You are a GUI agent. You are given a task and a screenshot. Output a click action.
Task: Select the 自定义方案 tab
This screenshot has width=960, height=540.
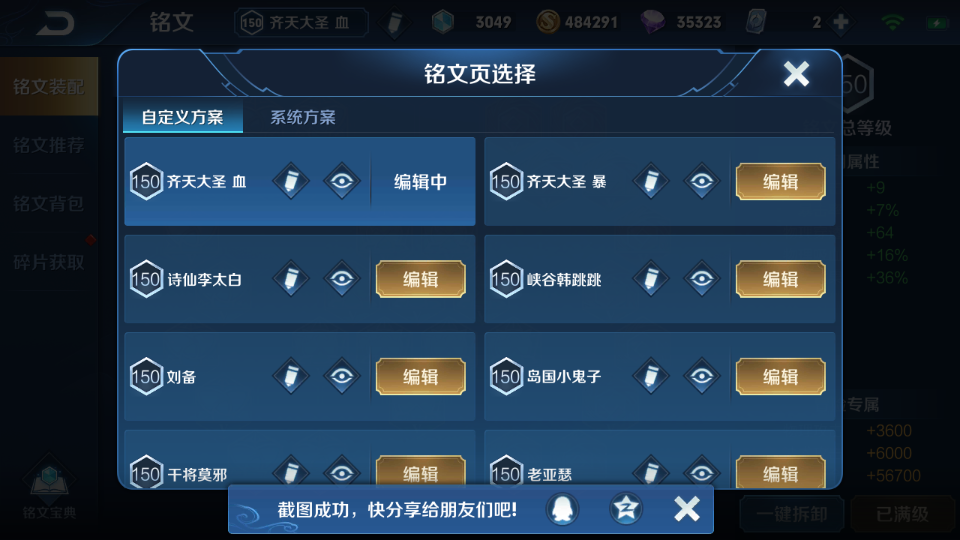(183, 117)
